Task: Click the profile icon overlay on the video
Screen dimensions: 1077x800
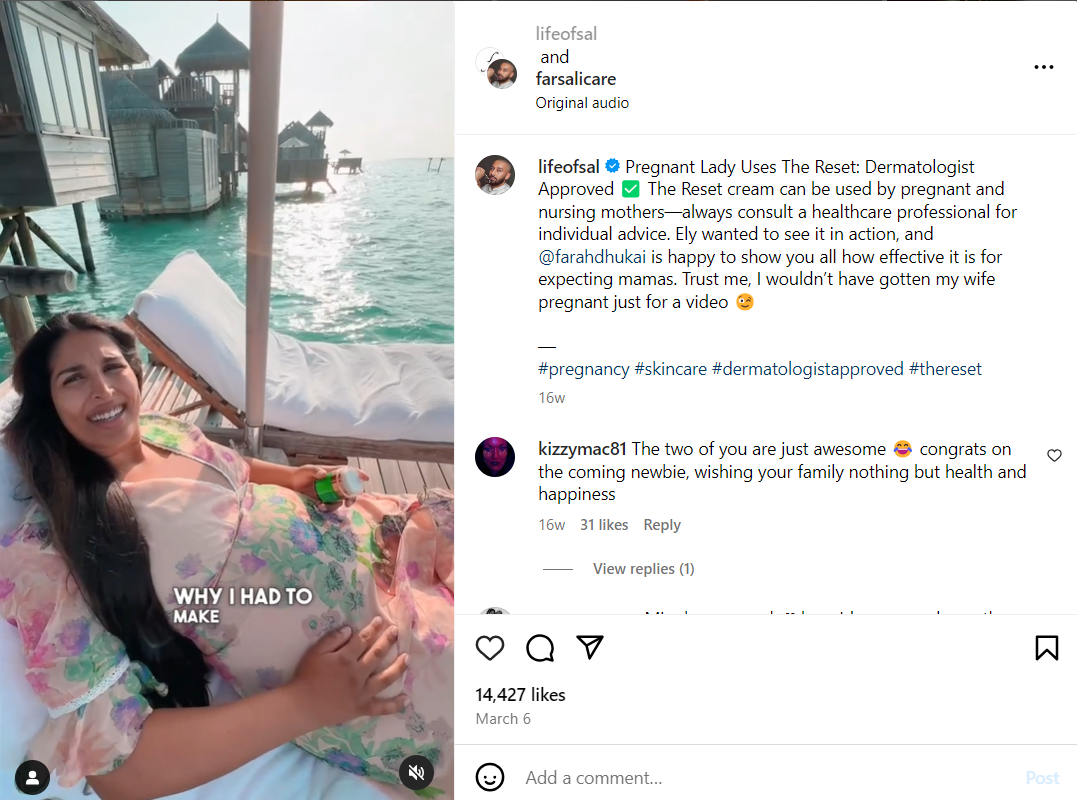Action: (x=31, y=777)
